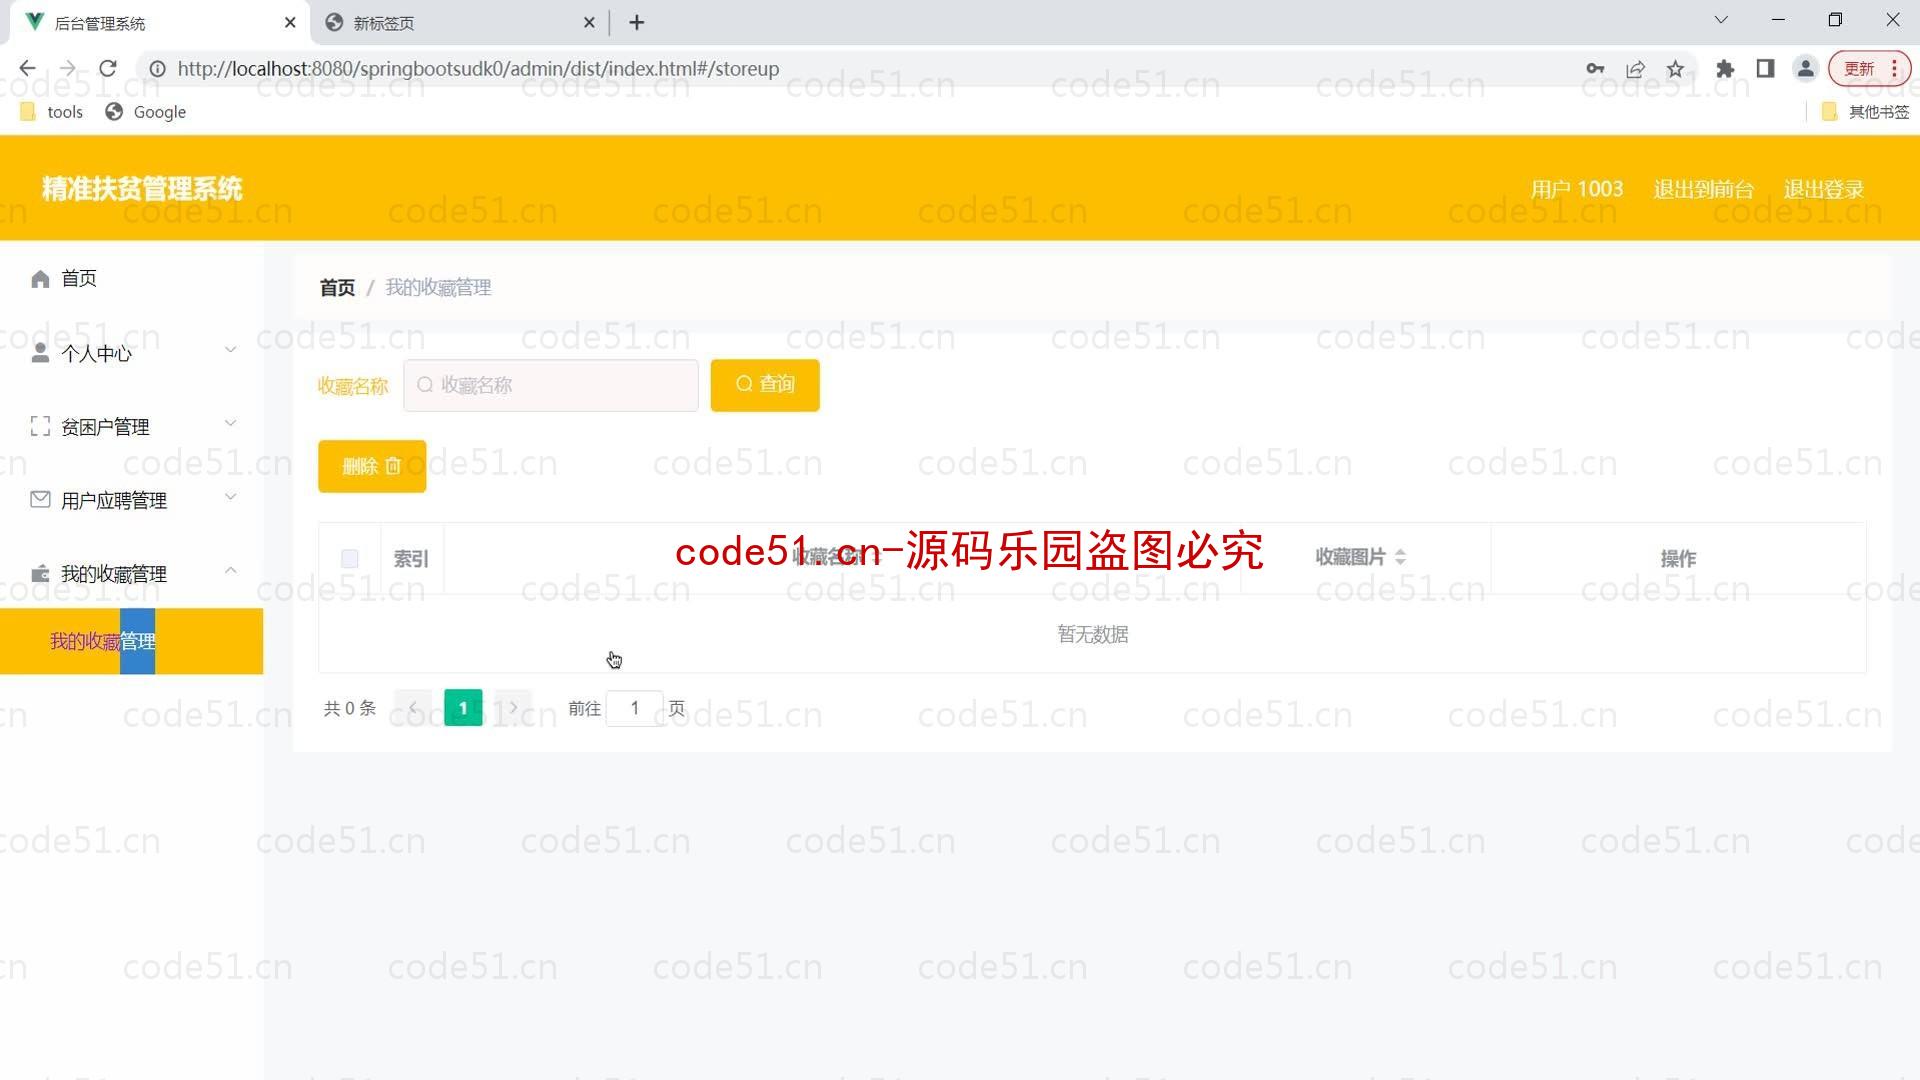1920x1080 pixels.
Task: Click the address bar URL
Action: coord(478,69)
